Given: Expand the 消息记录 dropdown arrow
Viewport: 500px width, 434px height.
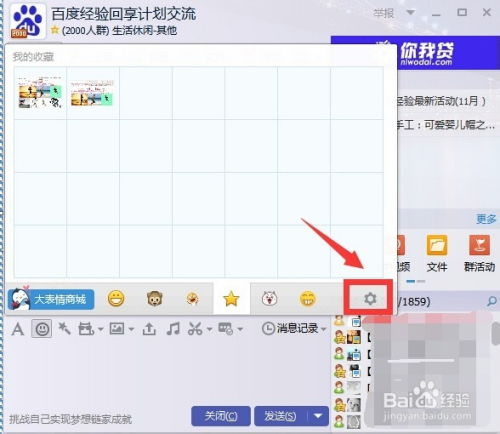Looking at the screenshot, I should pos(323,330).
